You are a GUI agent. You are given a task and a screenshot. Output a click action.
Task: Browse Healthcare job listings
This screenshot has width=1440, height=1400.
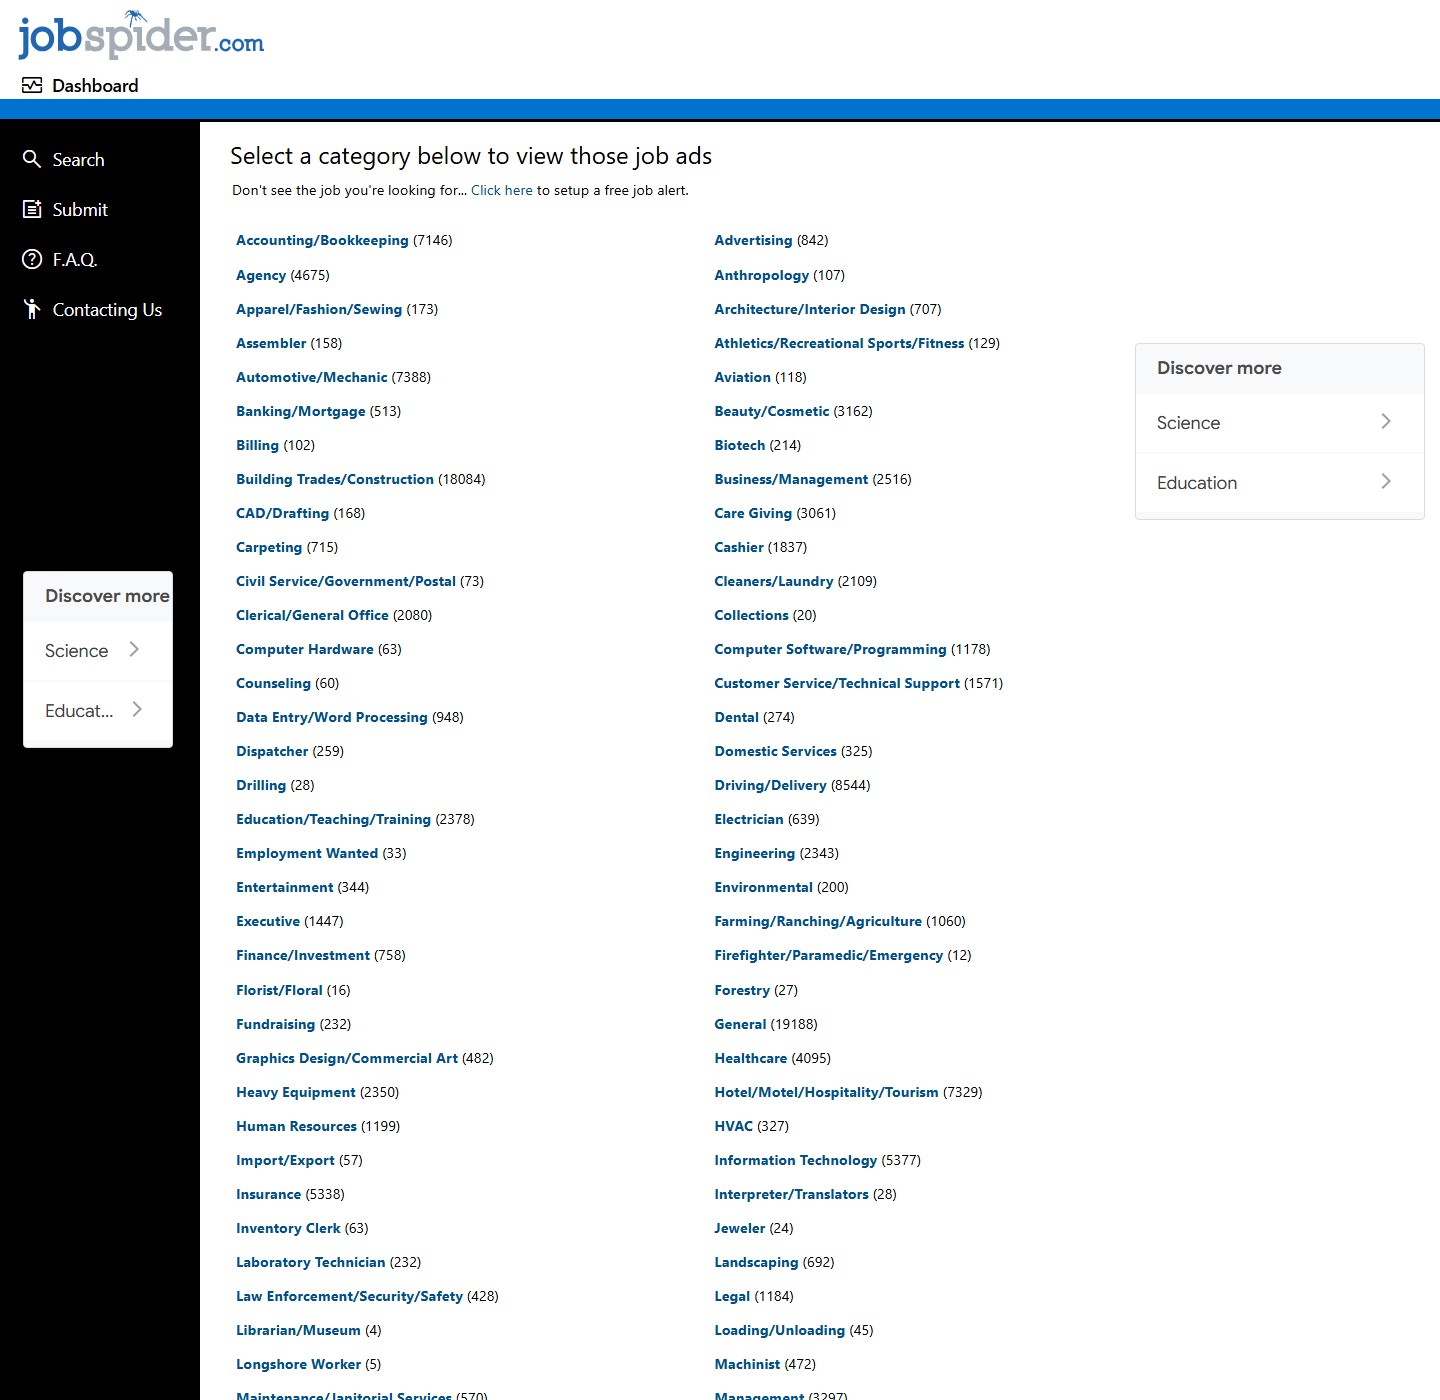(x=750, y=1058)
